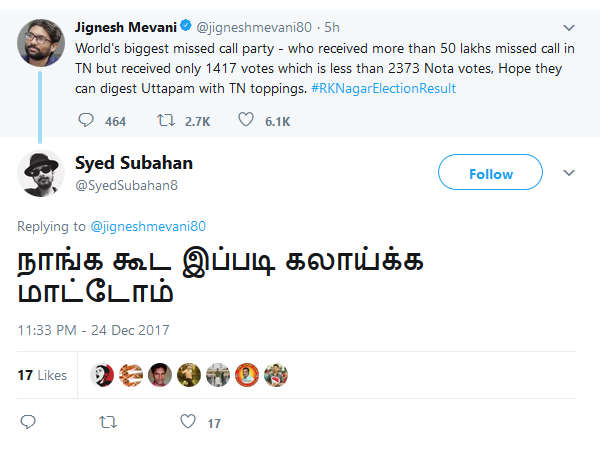This screenshot has width=600, height=450.
Task: Open Jignesh Mevani's profile picture
Action: point(39,36)
